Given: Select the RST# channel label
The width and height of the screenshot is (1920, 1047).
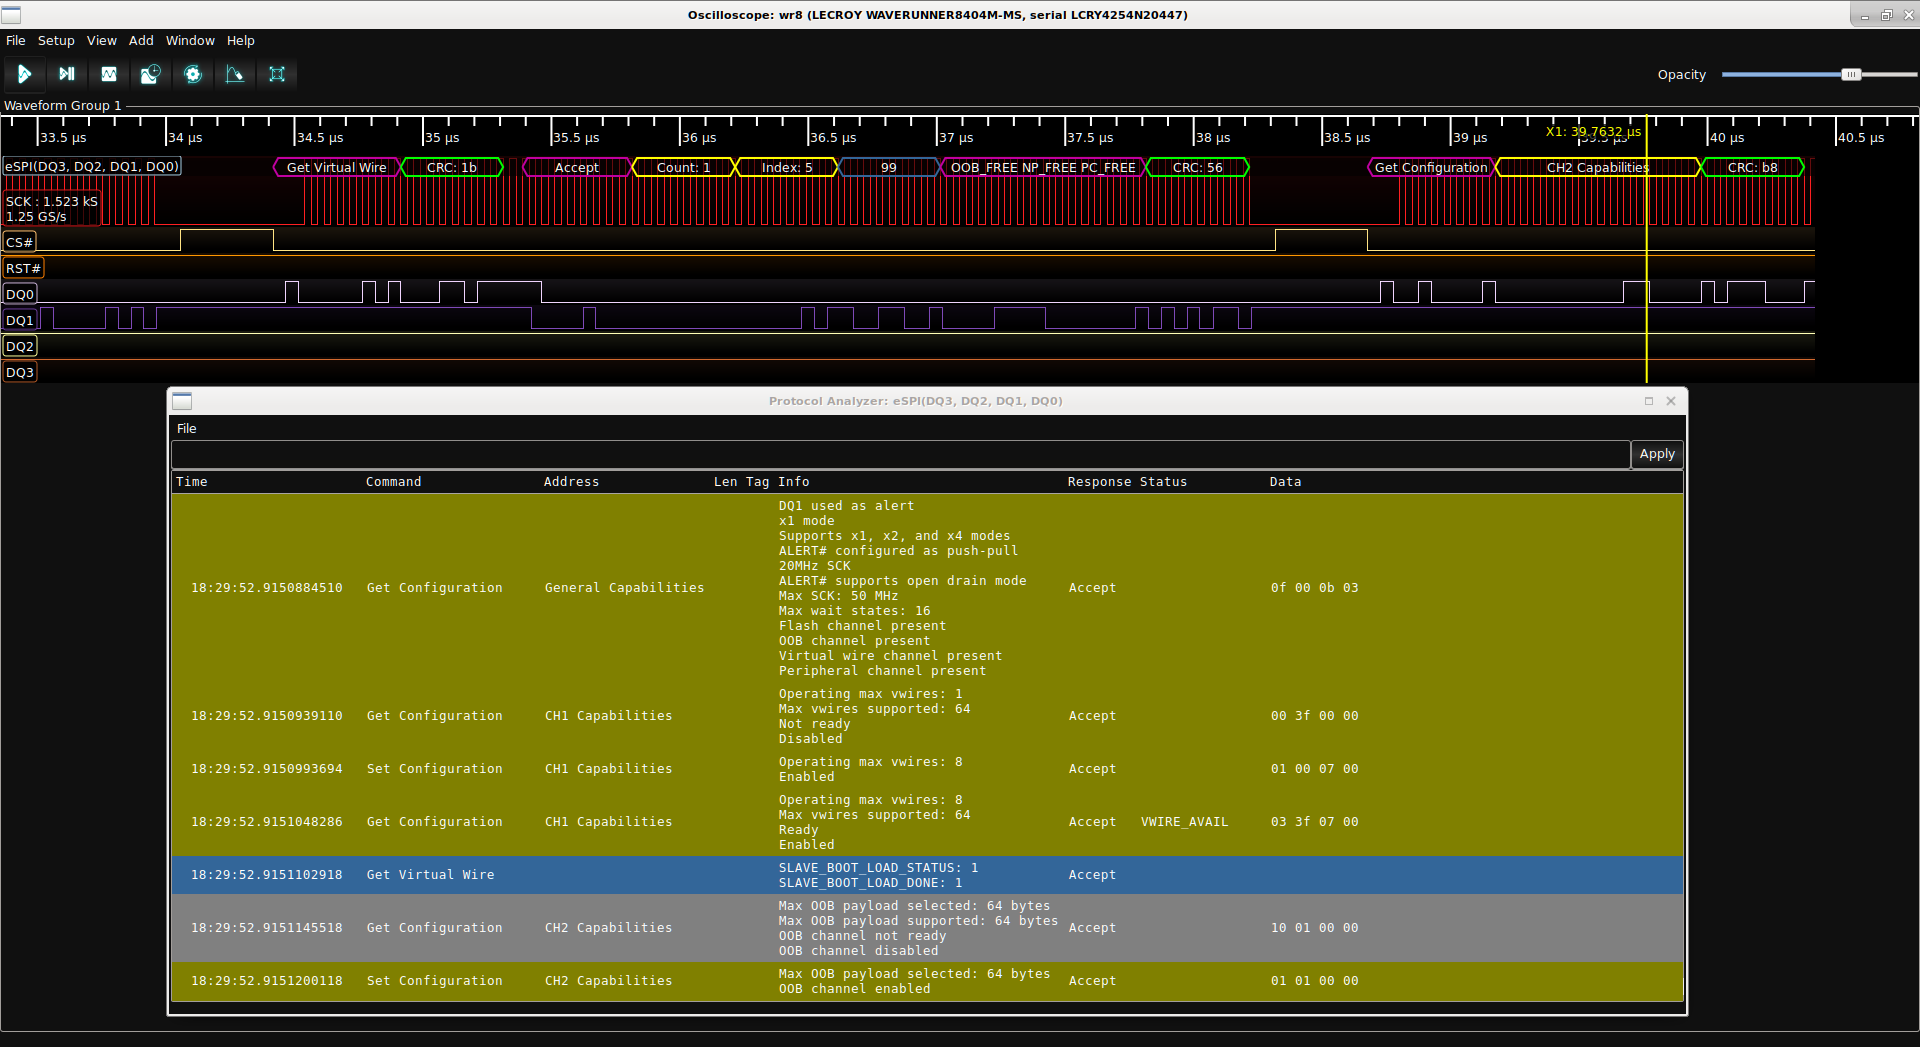Looking at the screenshot, I should 23,268.
